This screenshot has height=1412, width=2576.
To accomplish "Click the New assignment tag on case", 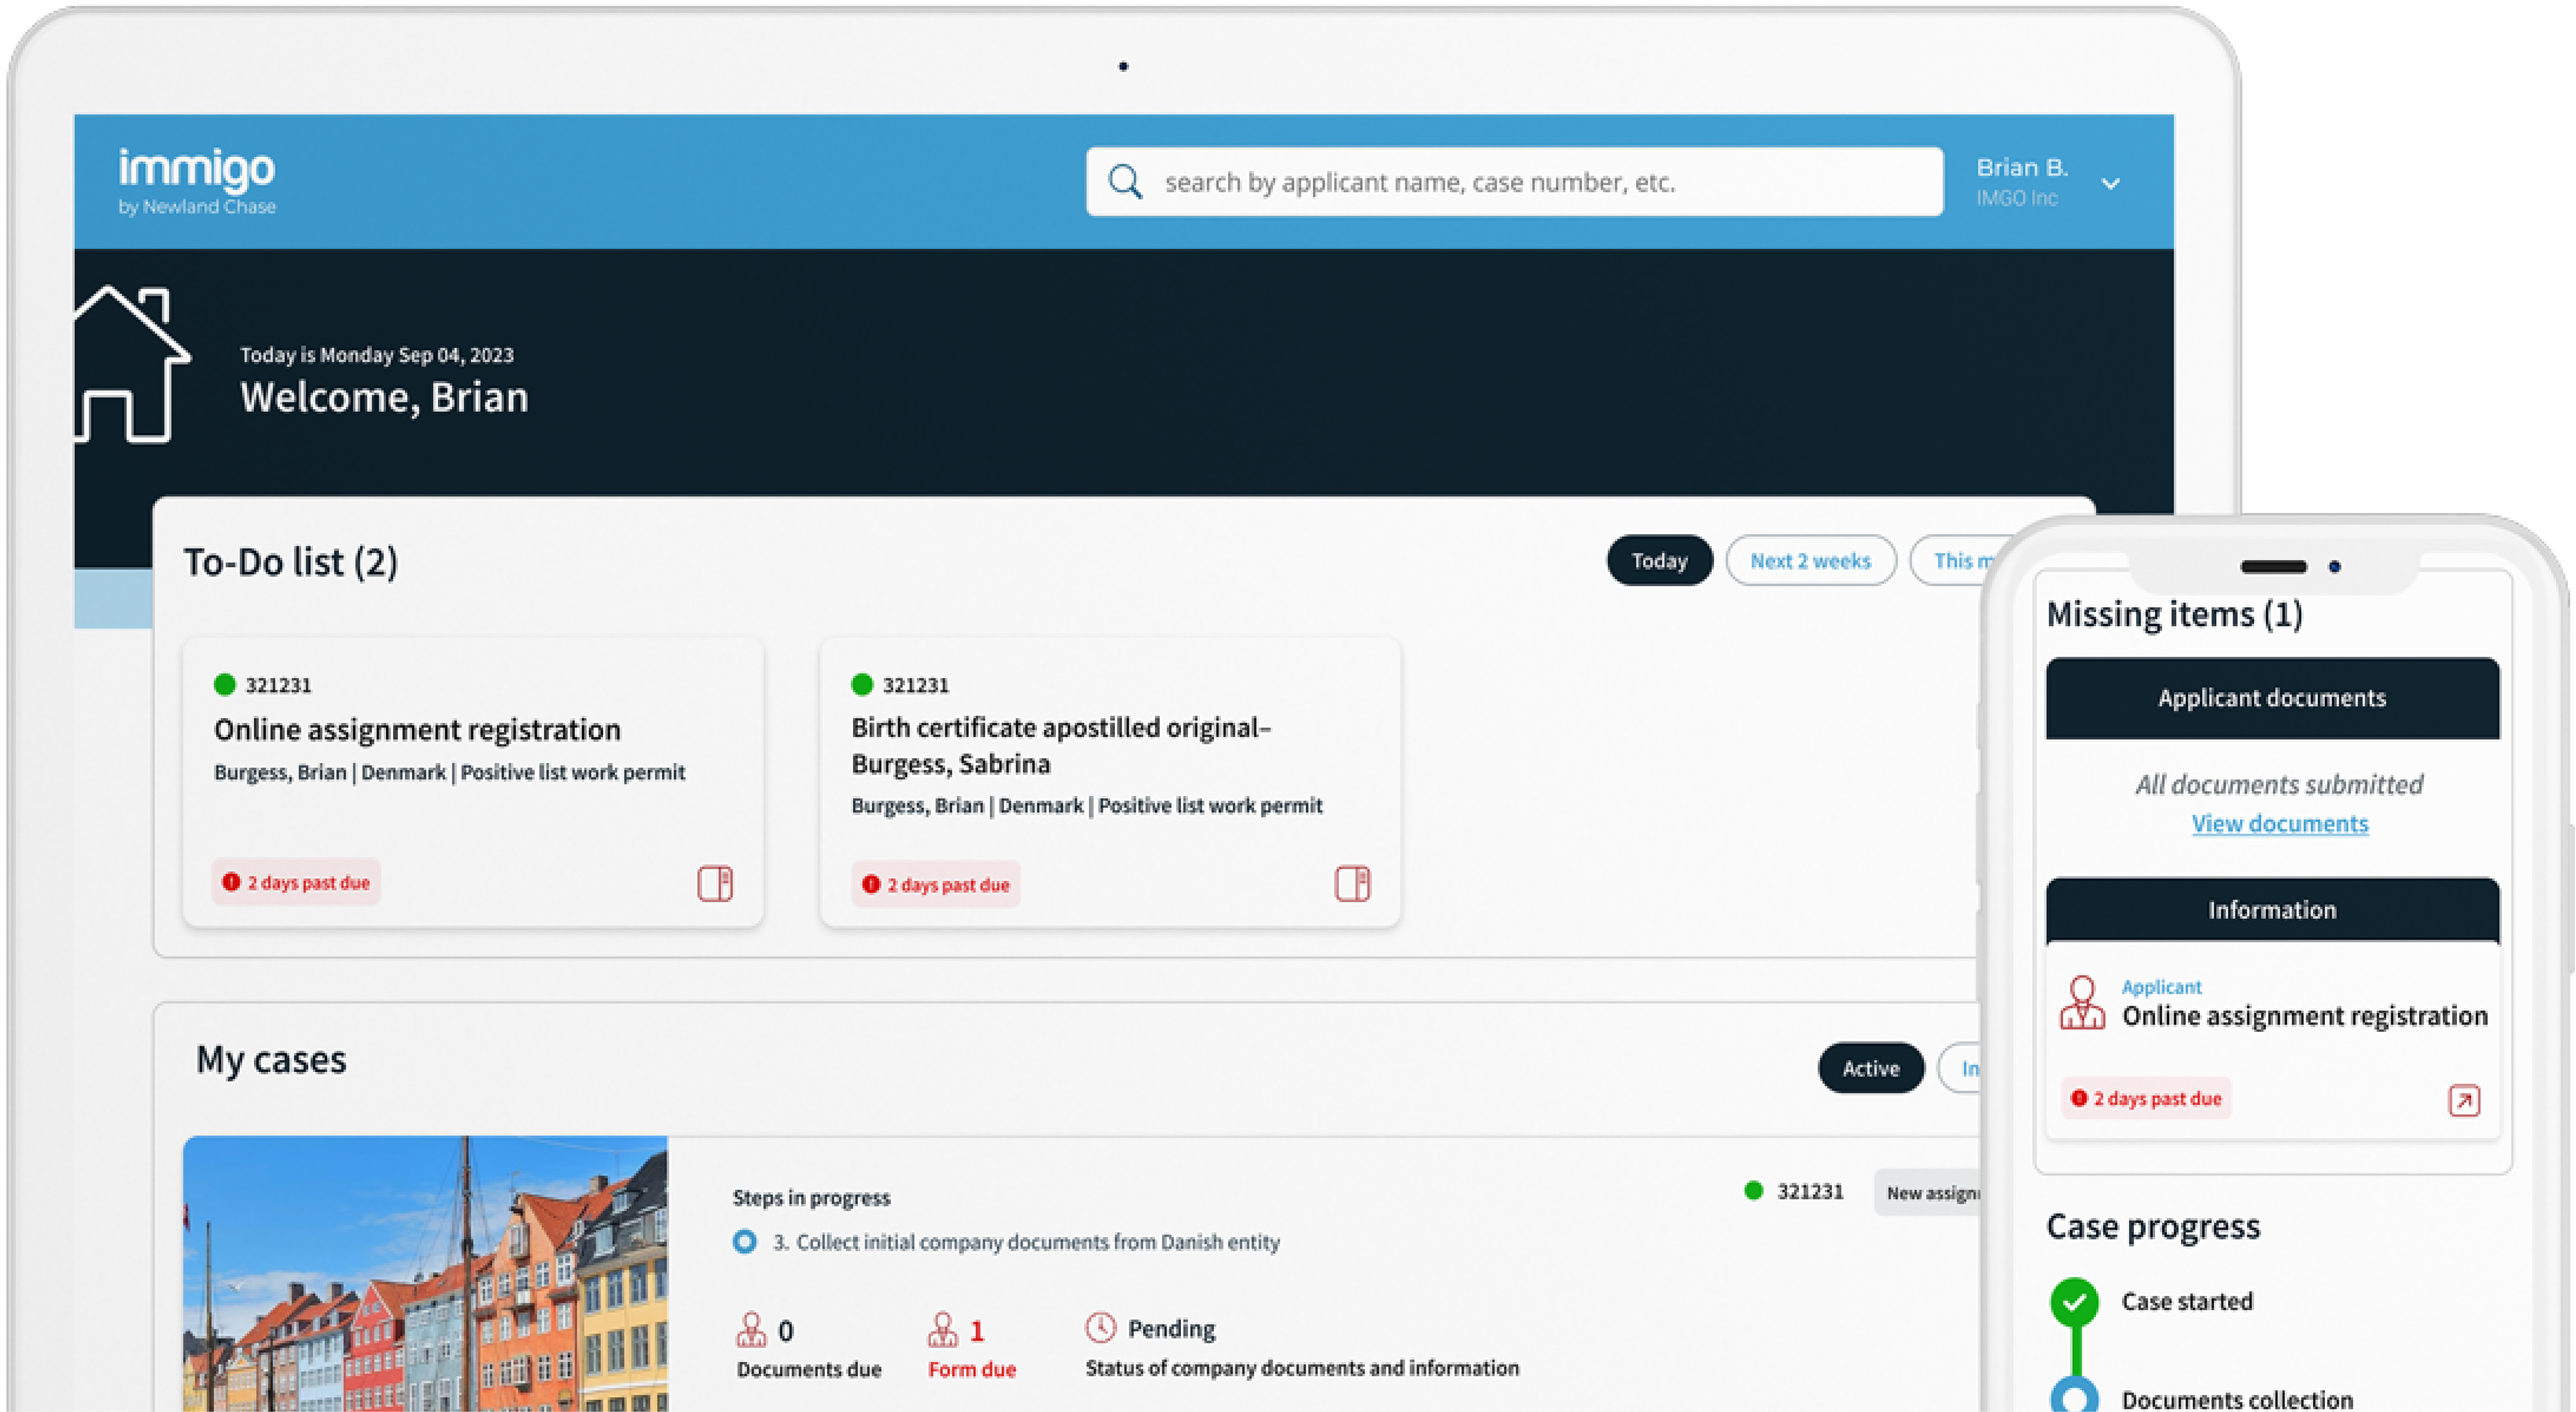I will [x=1928, y=1192].
